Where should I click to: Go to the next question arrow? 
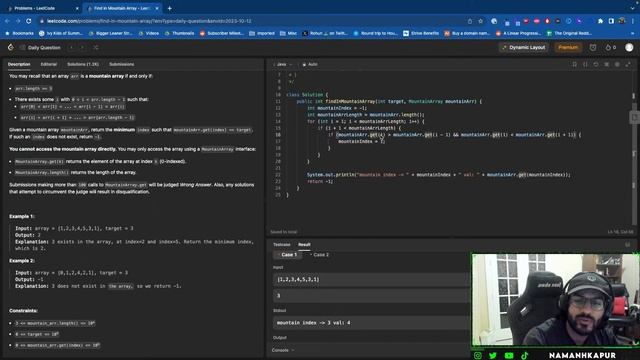tap(82, 48)
